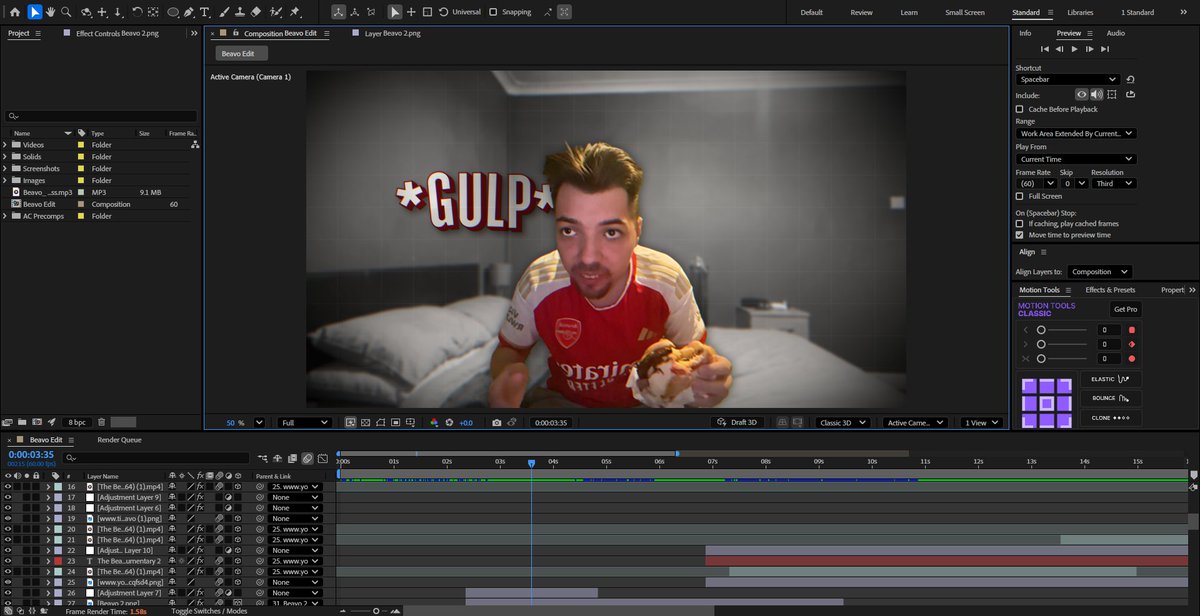Enable Cache Before Playback checkbox

click(x=1019, y=109)
